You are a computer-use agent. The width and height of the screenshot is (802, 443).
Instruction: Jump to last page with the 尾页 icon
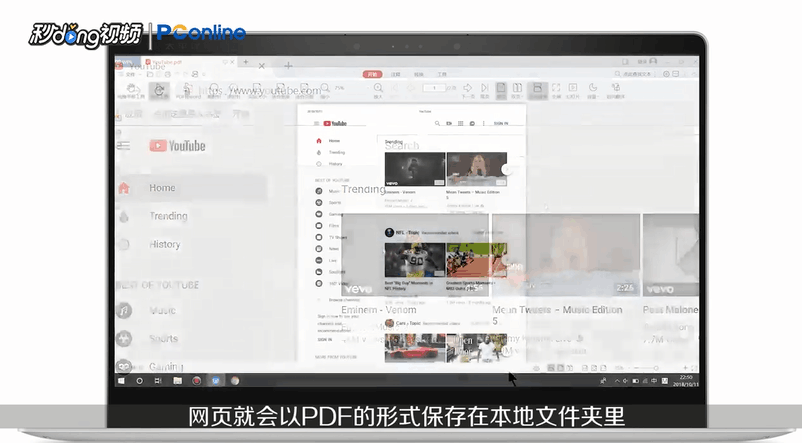pyautogui.click(x=484, y=91)
